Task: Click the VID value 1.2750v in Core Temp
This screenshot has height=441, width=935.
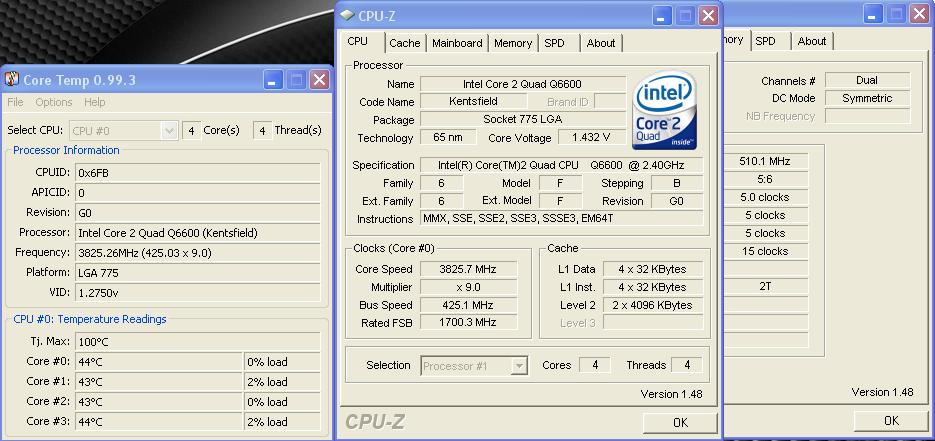Action: point(198,293)
